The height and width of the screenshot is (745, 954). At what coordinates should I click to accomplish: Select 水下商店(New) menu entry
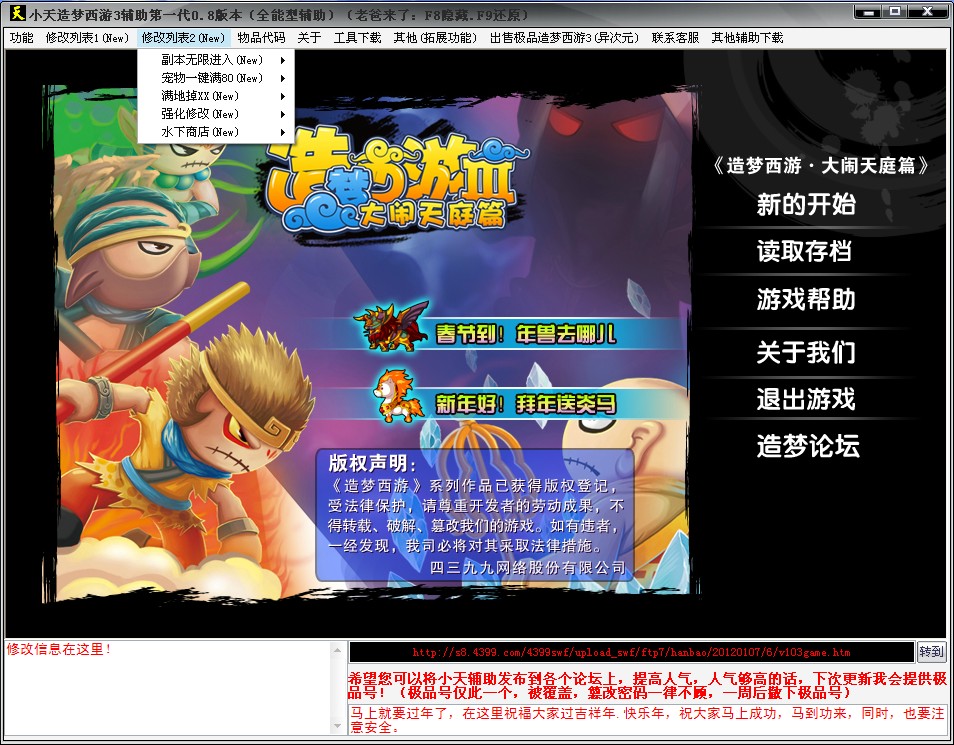coord(217,132)
